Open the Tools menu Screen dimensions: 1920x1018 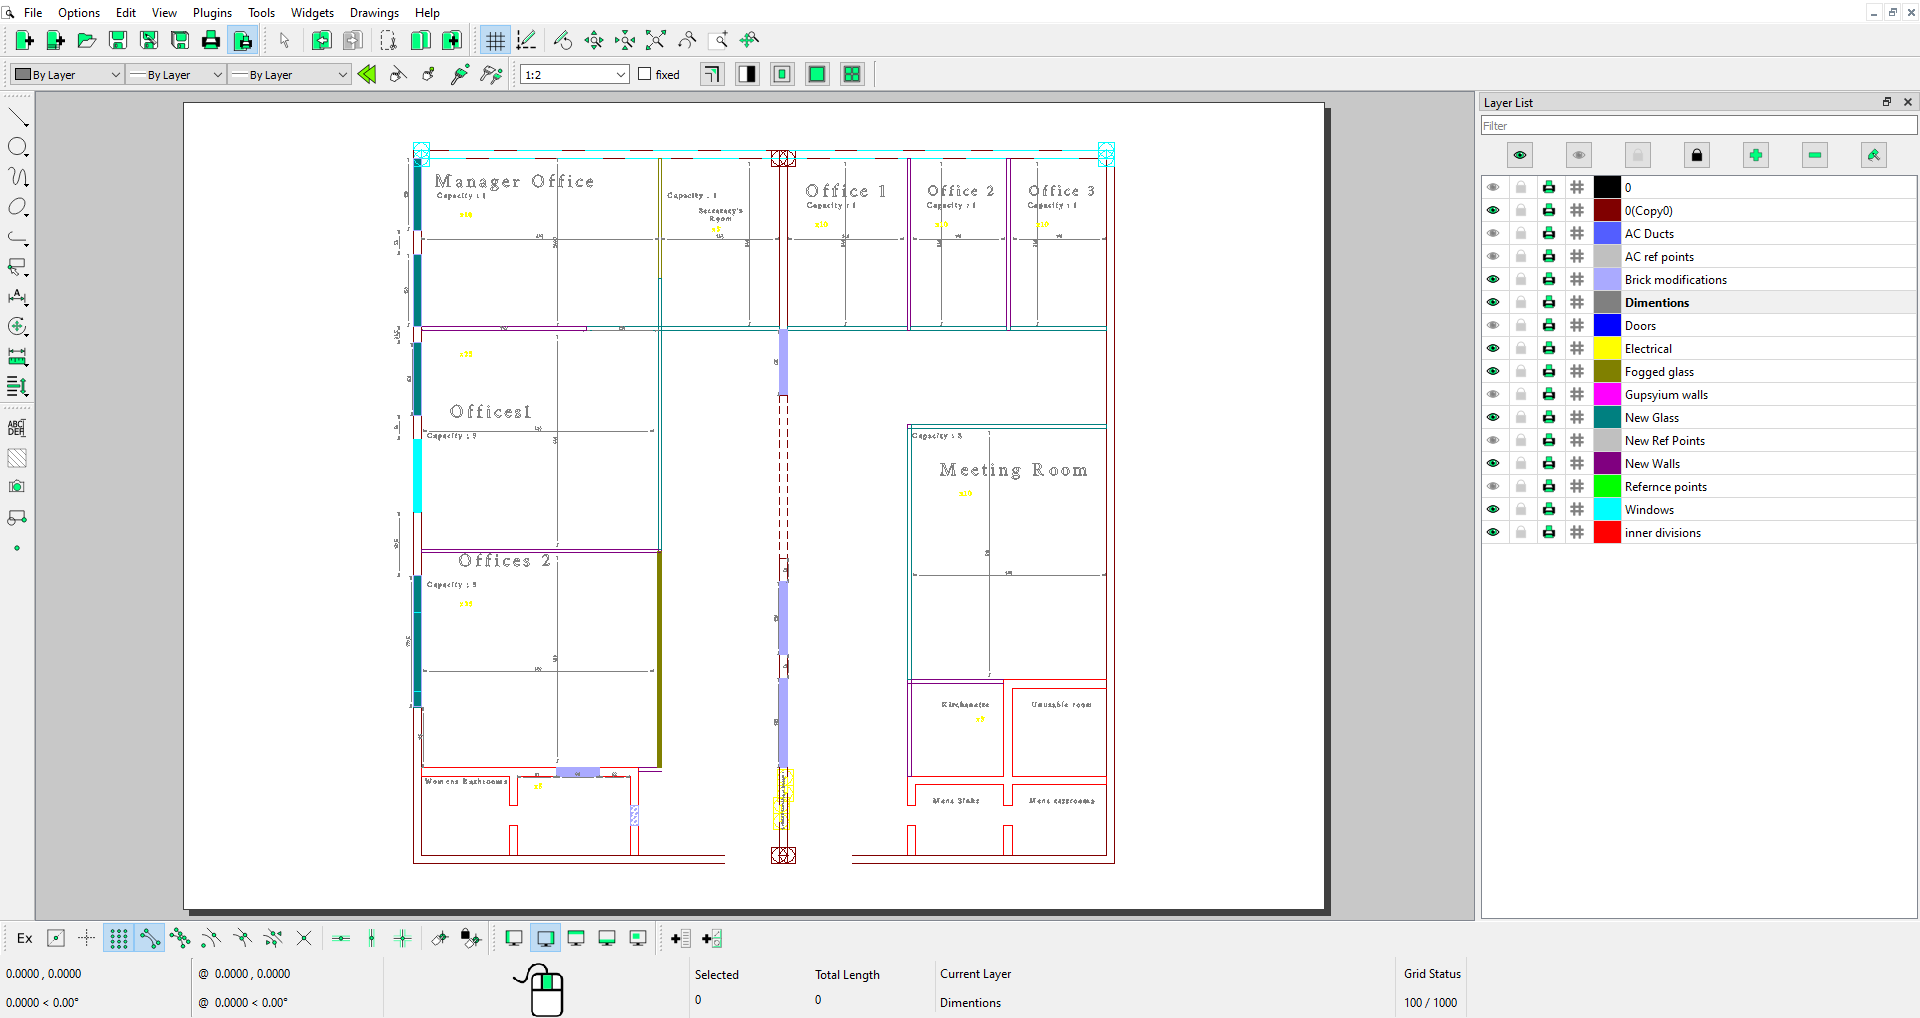tap(261, 13)
